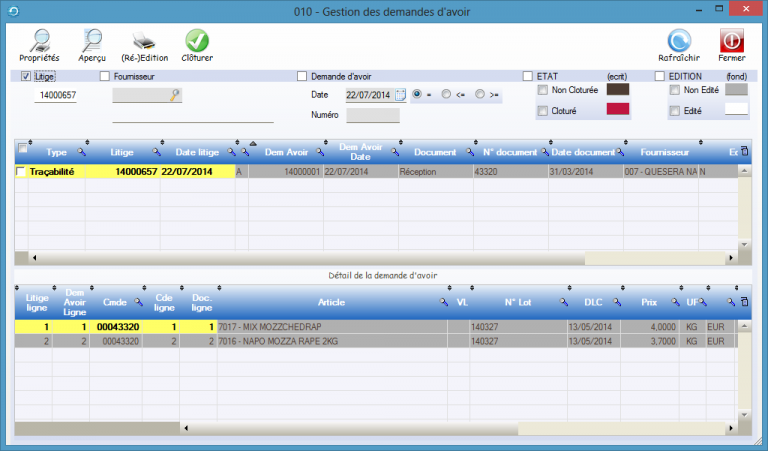Enable the Fournisseur filter checkbox
Viewport: 768px width, 451px height.
105,76
